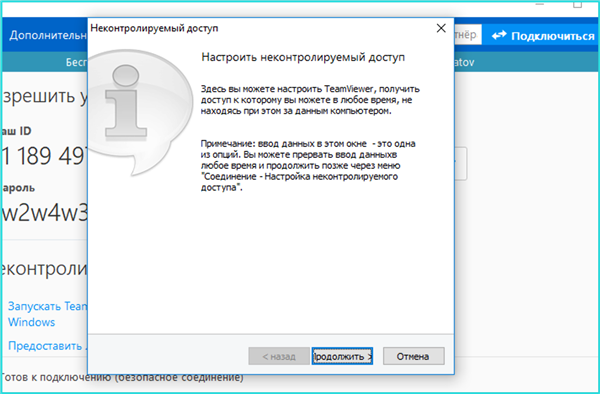This screenshot has width=600, height=394.
Task: Minimize the TeamViewer main window
Action: coord(540,5)
